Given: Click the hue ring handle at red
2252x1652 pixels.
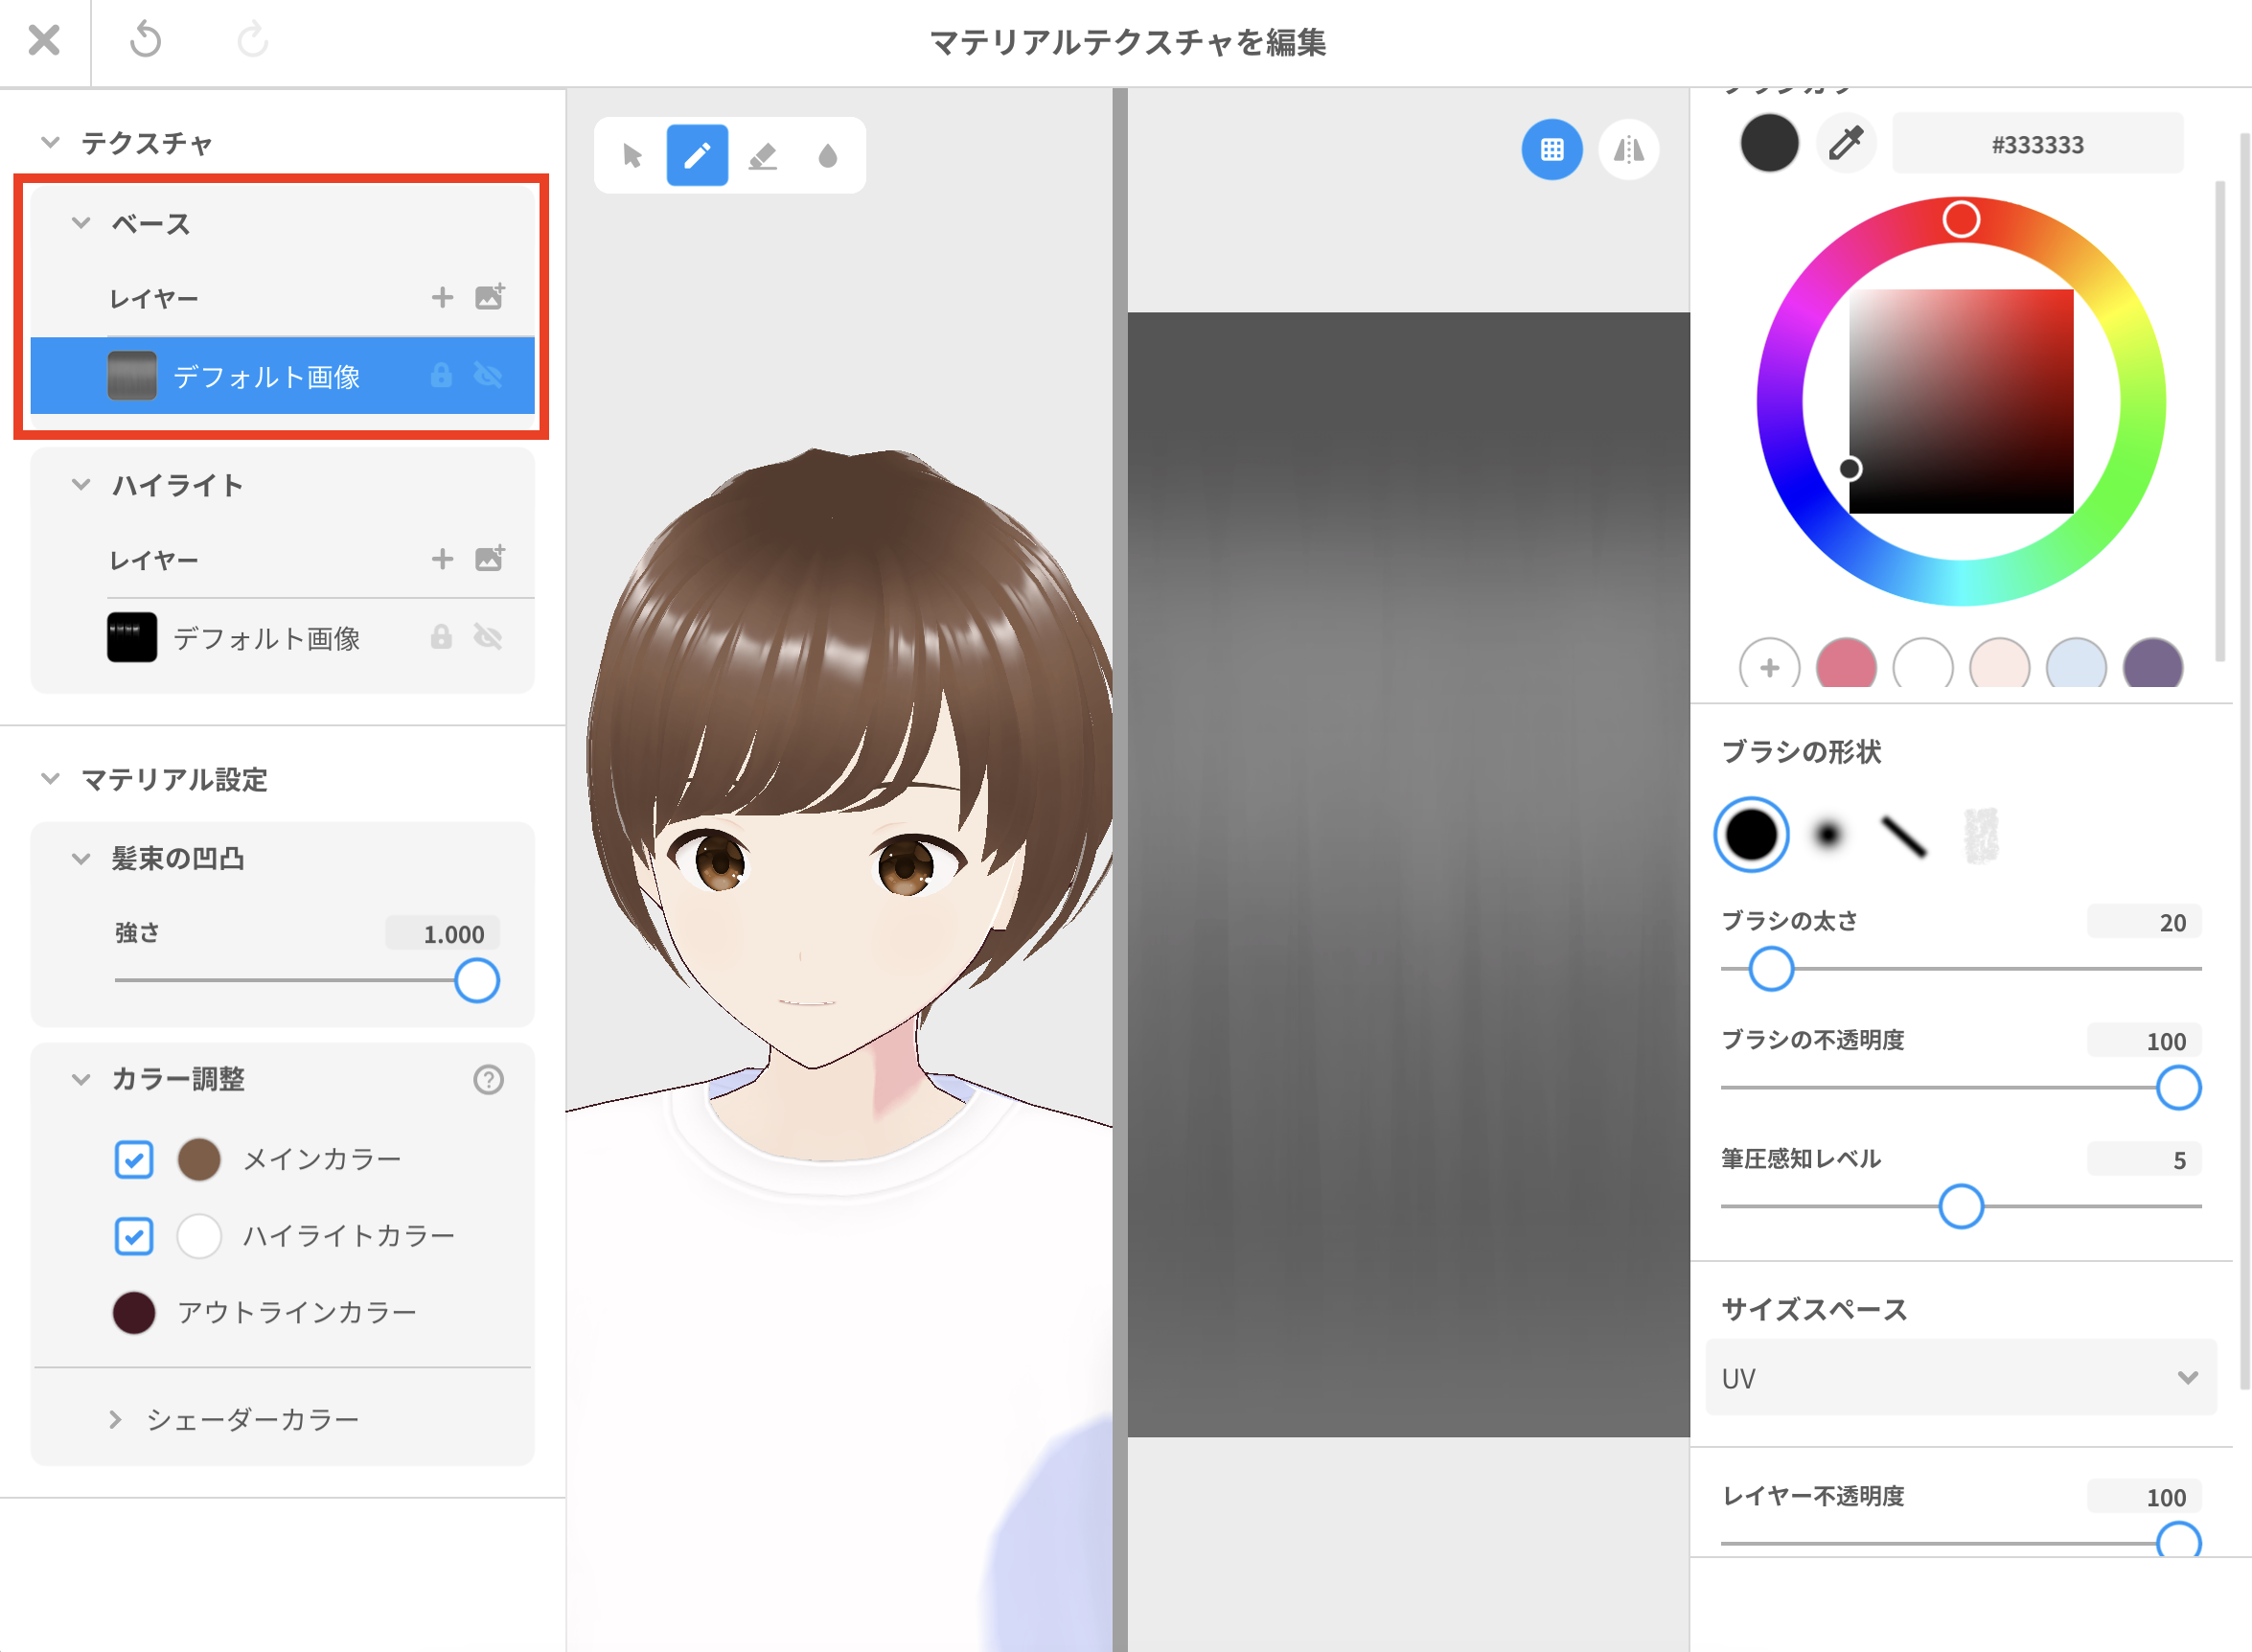Looking at the screenshot, I should 1960,219.
